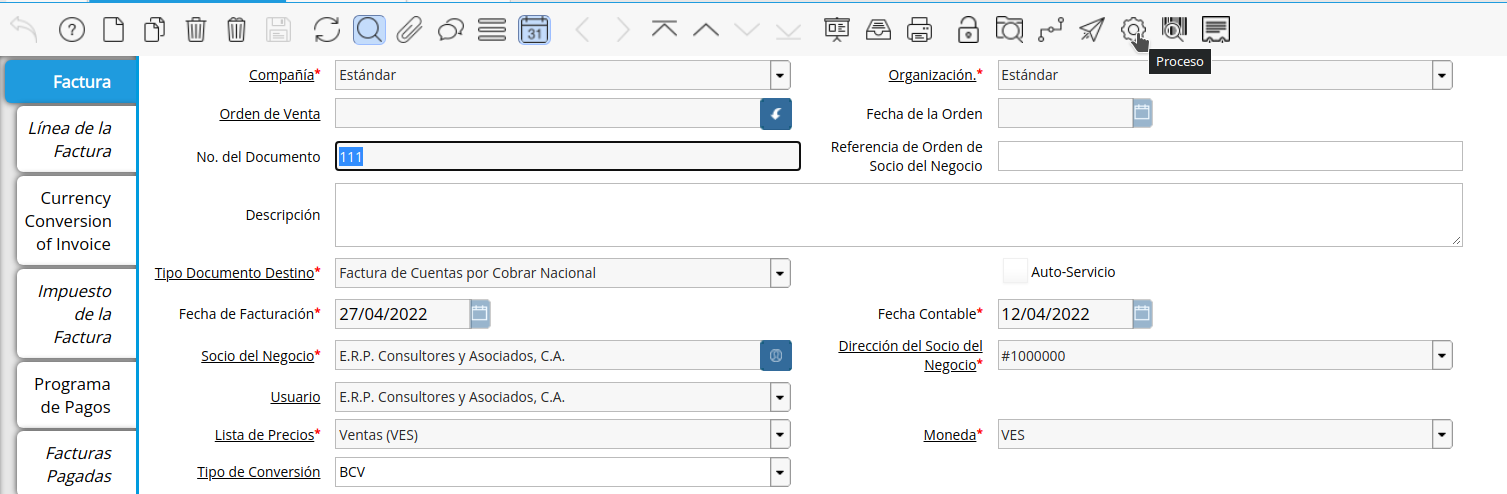This screenshot has width=1507, height=494.
Task: Open Fecha de Facturación calendar picker
Action: (480, 314)
